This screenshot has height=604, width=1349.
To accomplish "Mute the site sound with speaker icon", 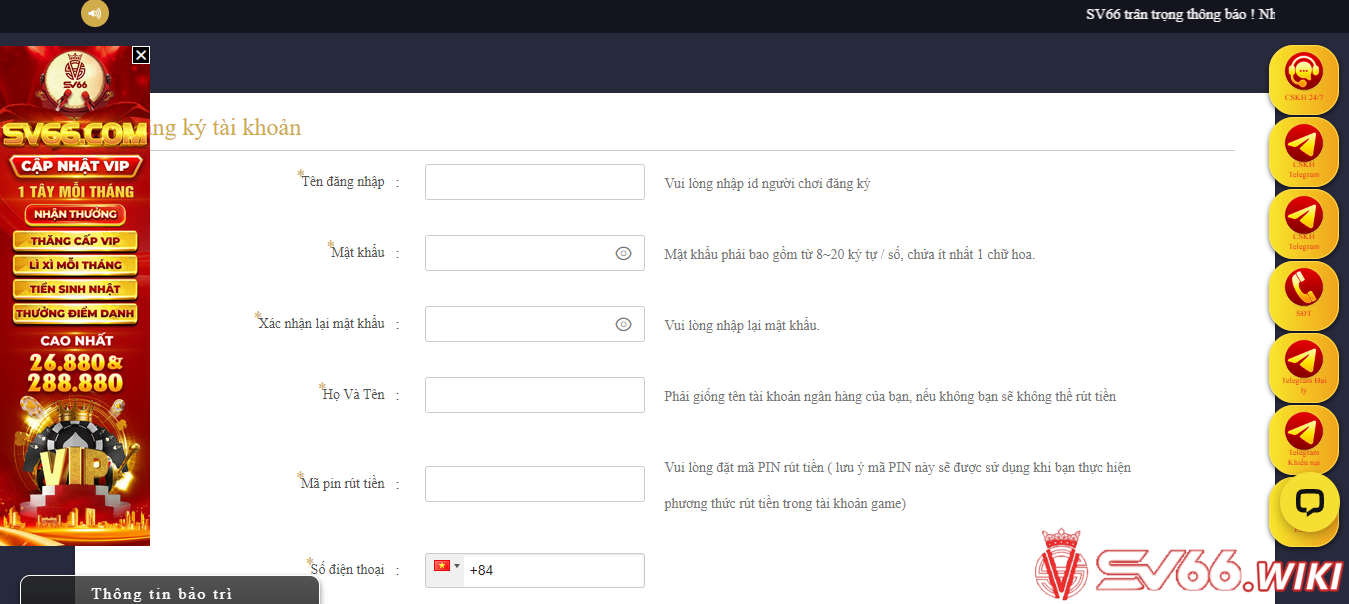I will click(x=95, y=13).
